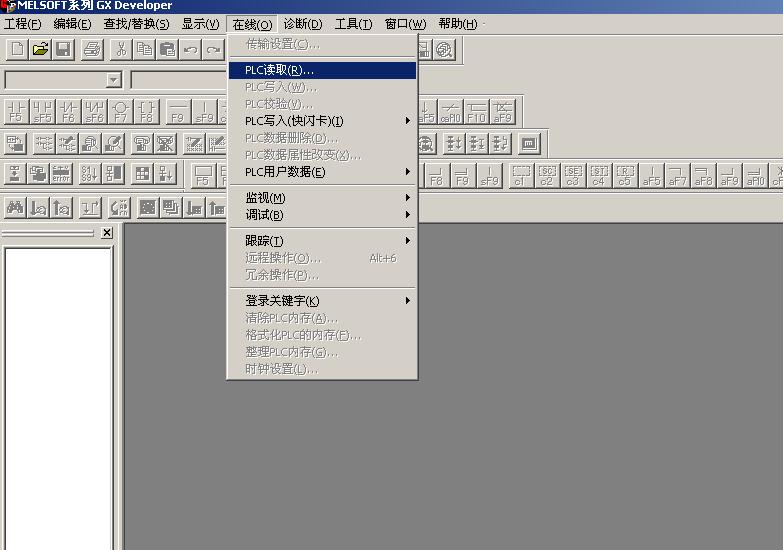Expand the 登录关键字(K) submenu

[322, 301]
